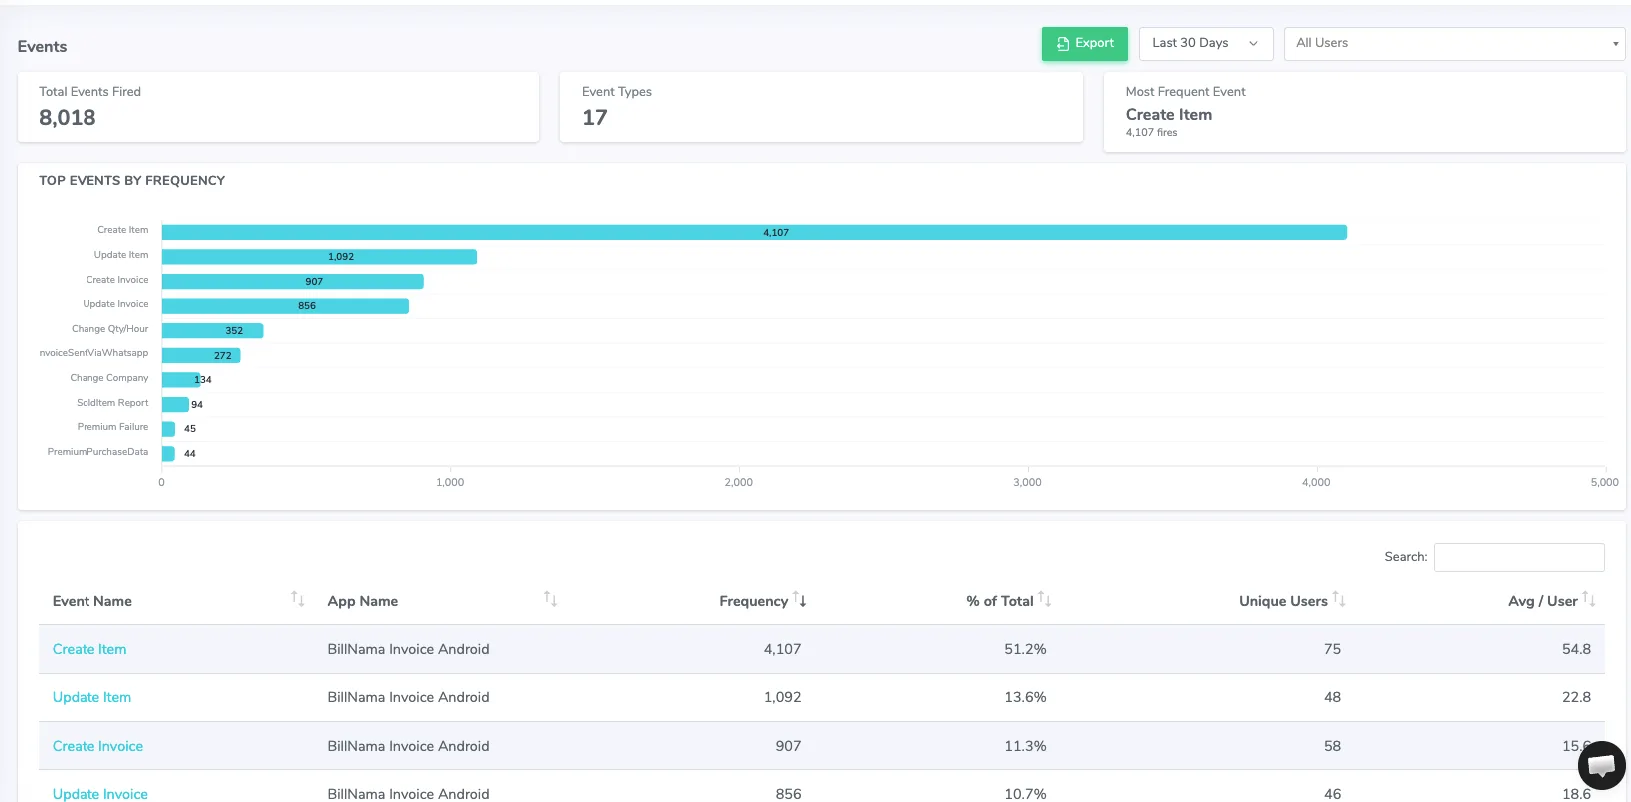Click App Name cell in Create Item row
Screen dimensions: 1631x802
click(408, 649)
